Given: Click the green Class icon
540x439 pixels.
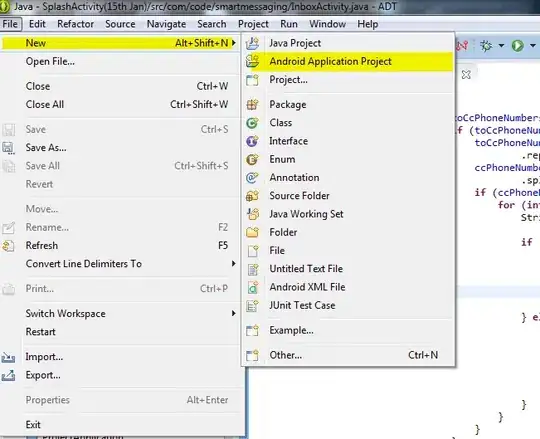Looking at the screenshot, I should [252, 123].
